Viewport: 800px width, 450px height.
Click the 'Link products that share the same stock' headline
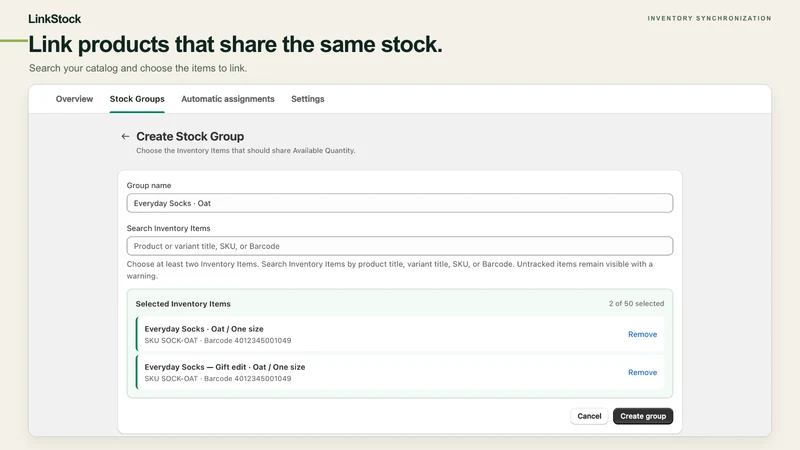235,44
